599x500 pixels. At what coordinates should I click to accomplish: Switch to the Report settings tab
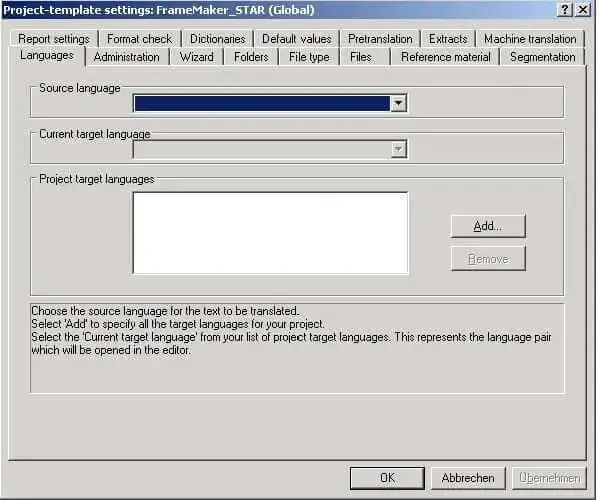click(54, 39)
